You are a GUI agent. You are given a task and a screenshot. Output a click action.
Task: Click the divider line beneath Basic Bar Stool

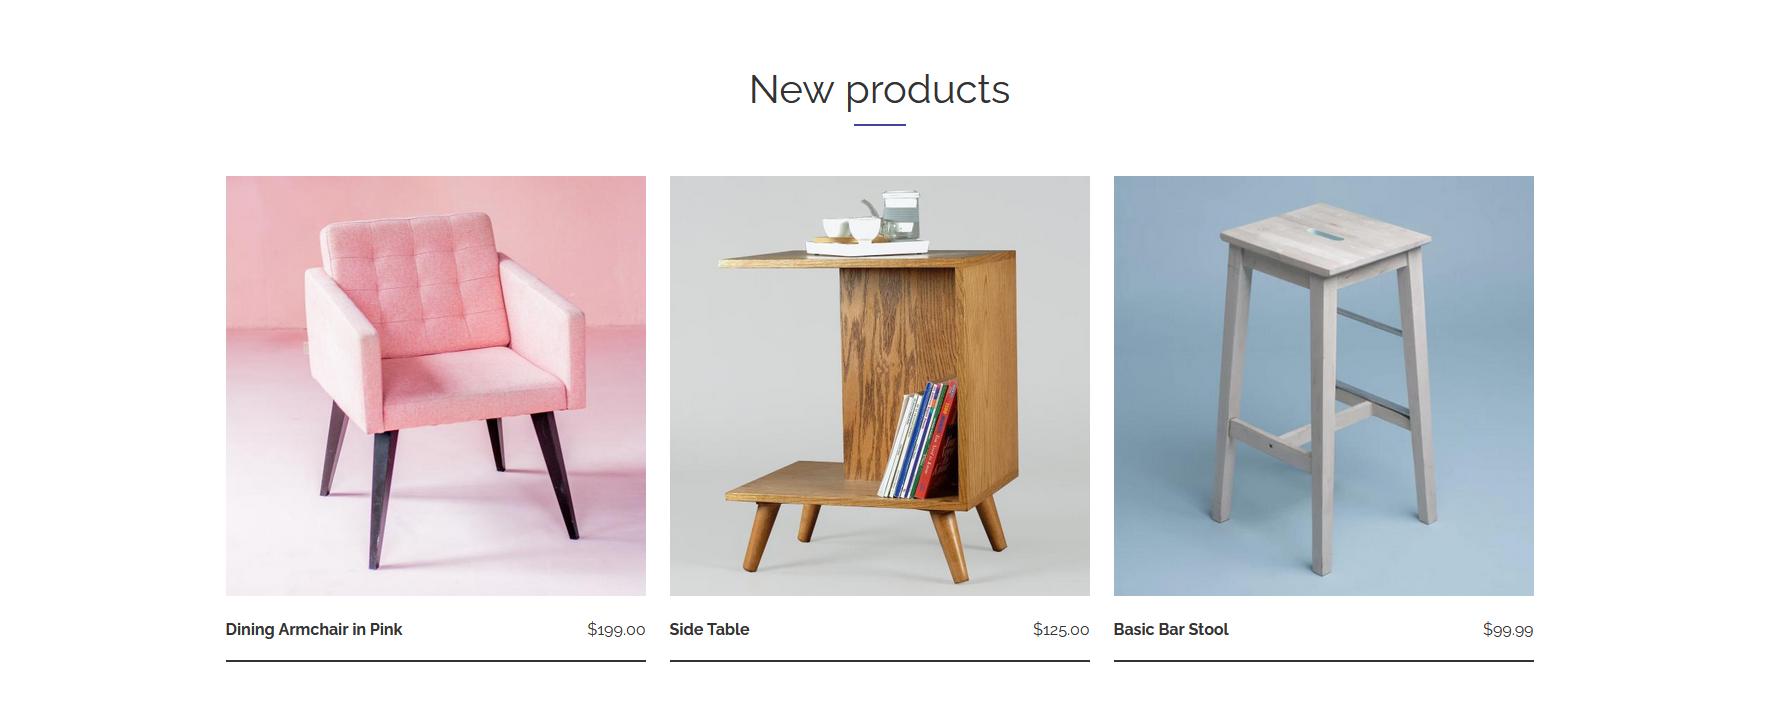[1323, 661]
